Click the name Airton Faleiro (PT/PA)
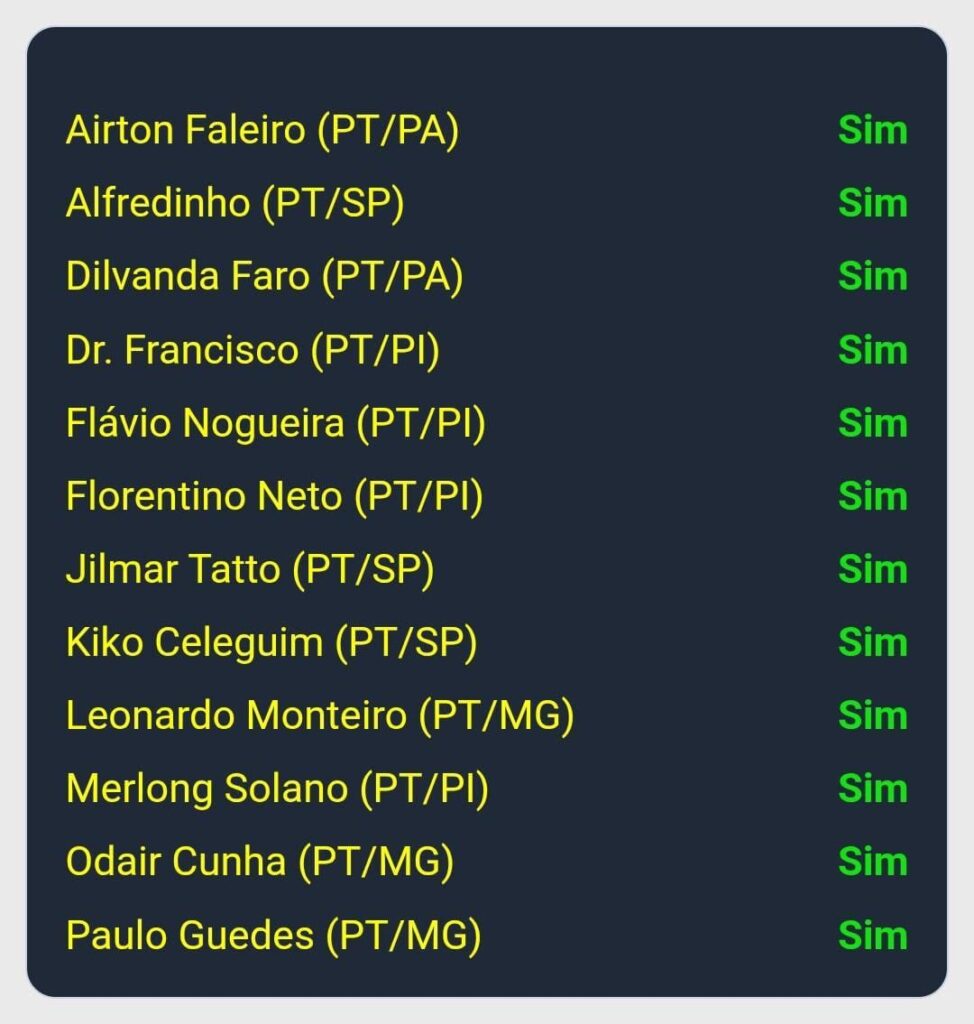Screen dimensions: 974x1024 pos(262,131)
